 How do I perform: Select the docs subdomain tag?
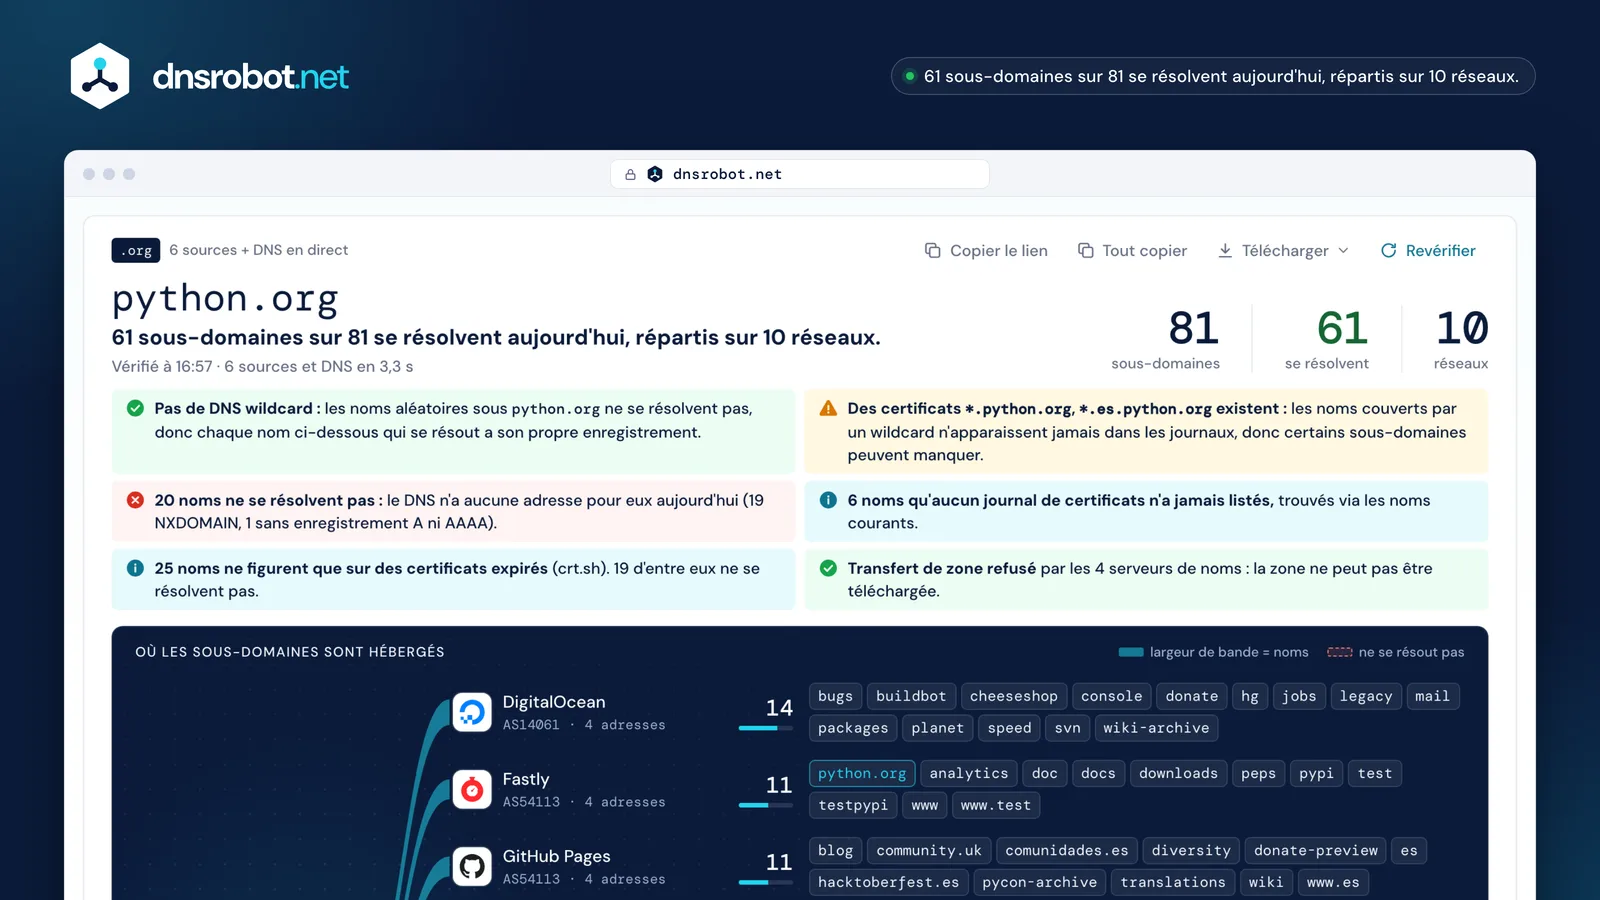[x=1098, y=773]
